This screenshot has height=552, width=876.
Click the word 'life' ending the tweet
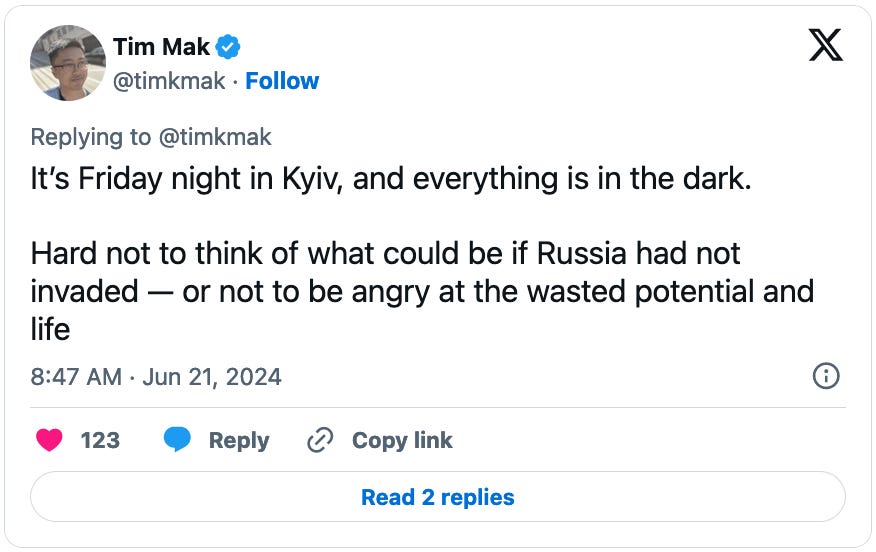(x=50, y=329)
